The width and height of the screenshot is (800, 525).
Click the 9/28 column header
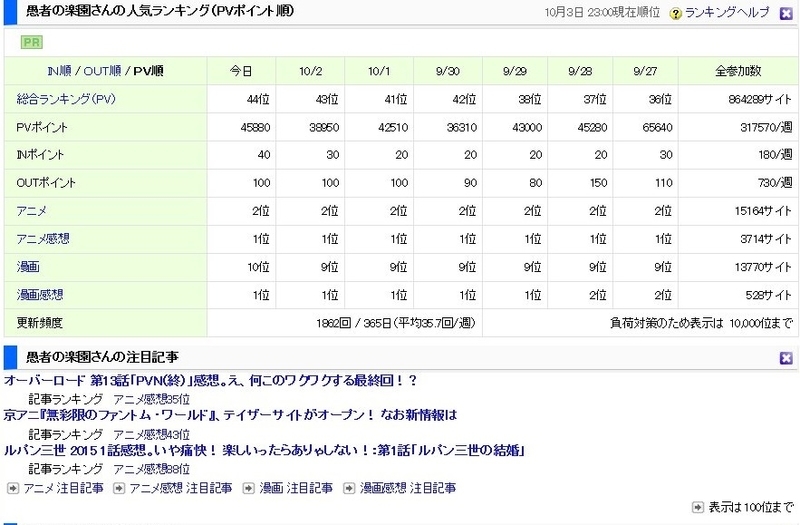point(580,71)
